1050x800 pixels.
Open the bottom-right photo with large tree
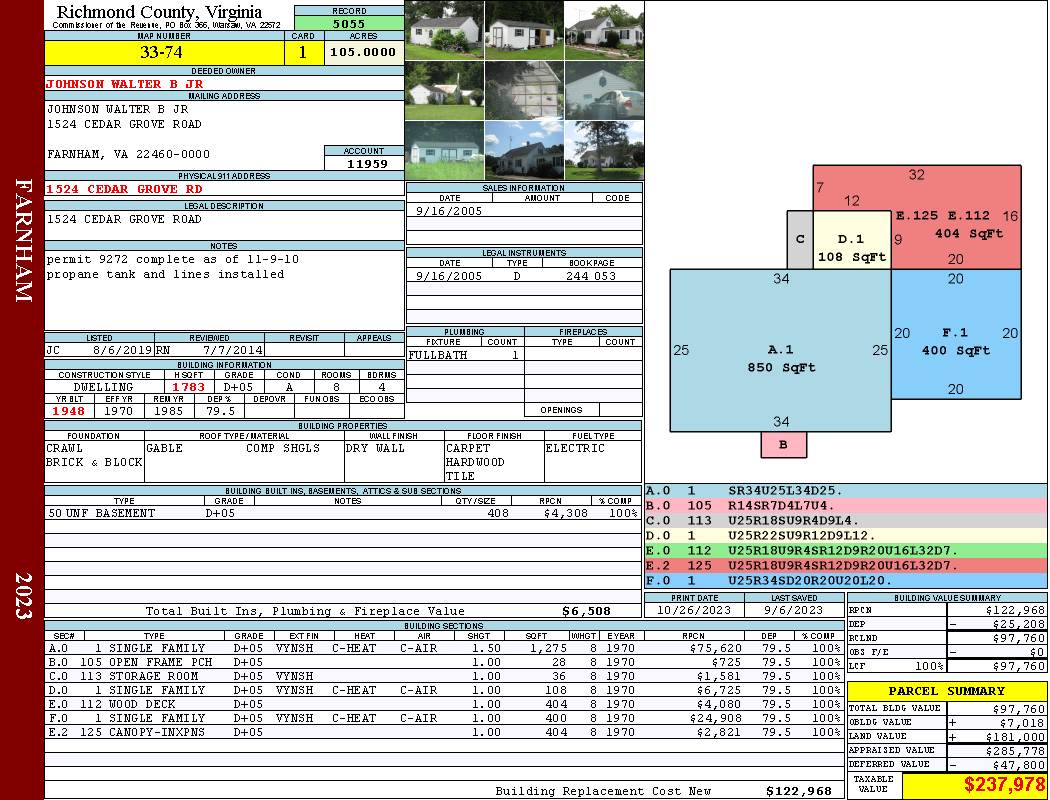(604, 150)
